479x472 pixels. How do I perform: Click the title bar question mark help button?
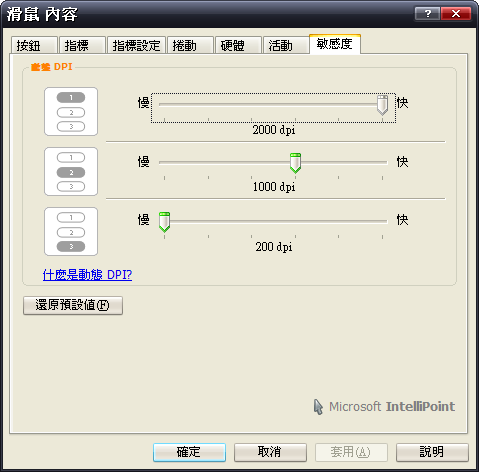tap(427, 14)
